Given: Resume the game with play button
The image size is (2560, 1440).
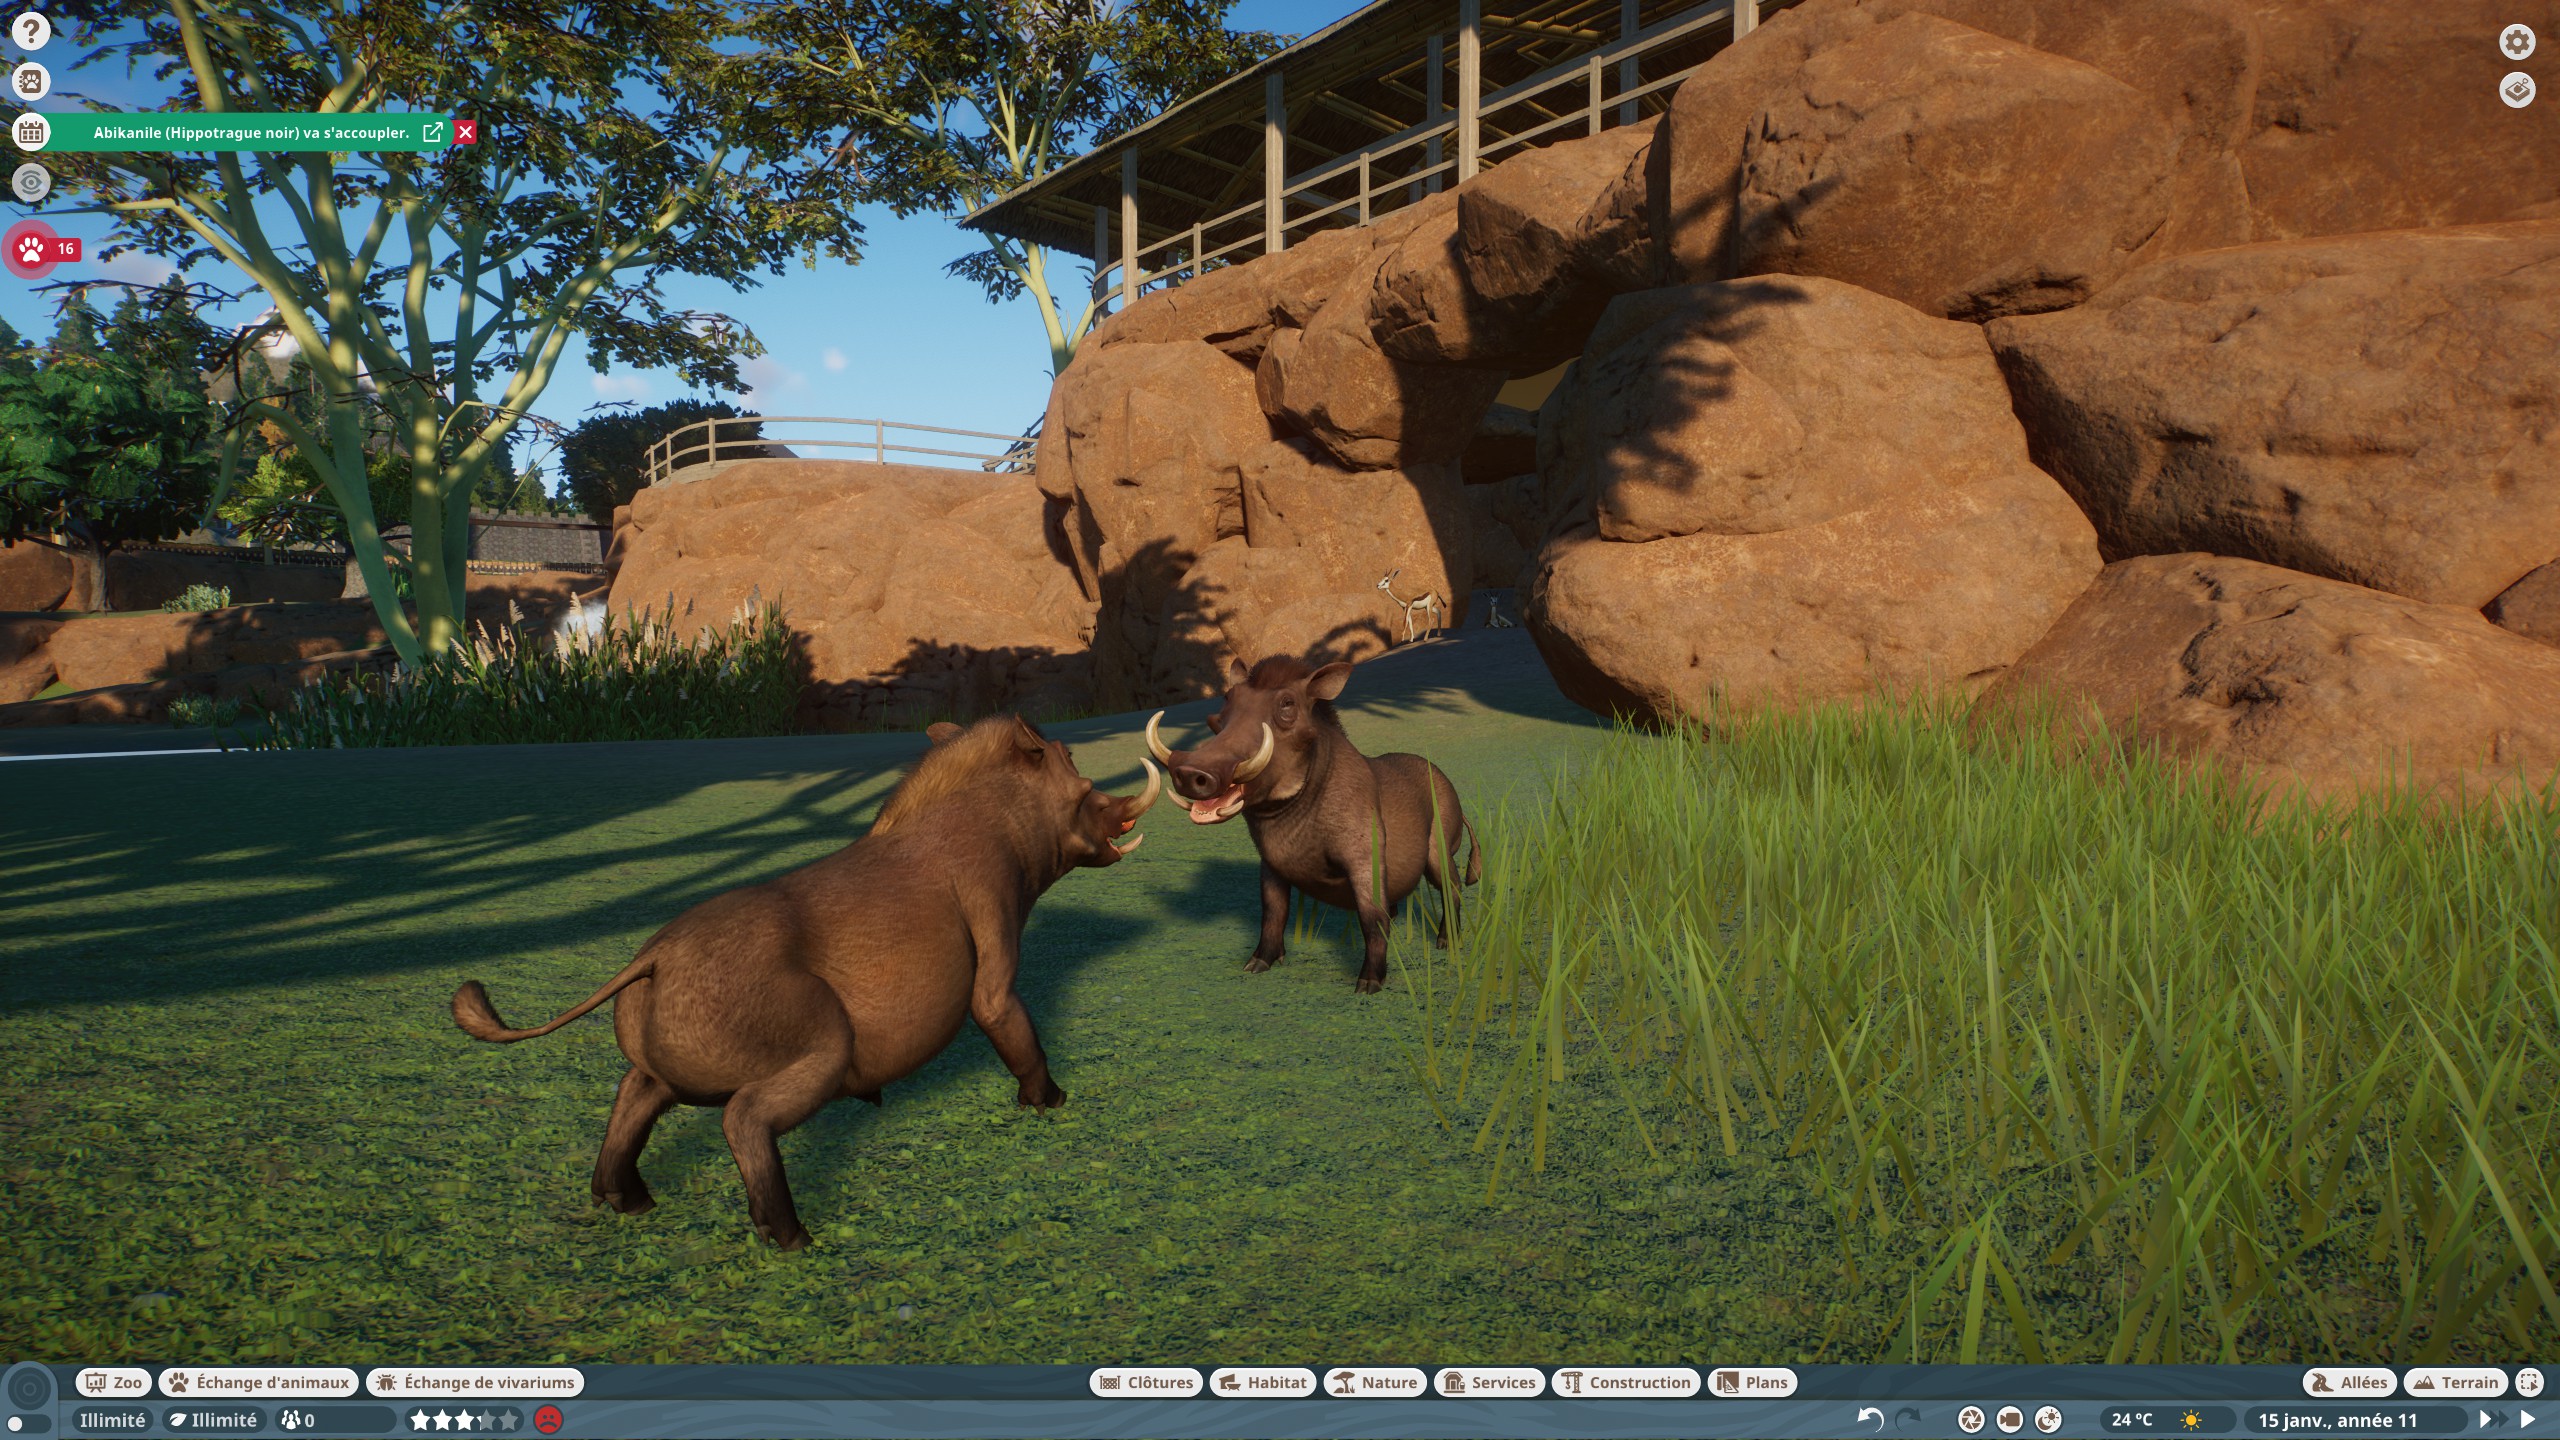Looking at the screenshot, I should 2528,1419.
